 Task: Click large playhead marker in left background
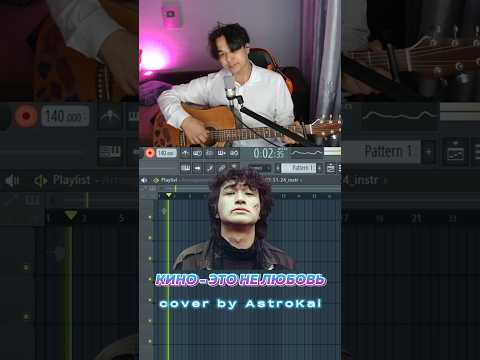click(x=71, y=216)
